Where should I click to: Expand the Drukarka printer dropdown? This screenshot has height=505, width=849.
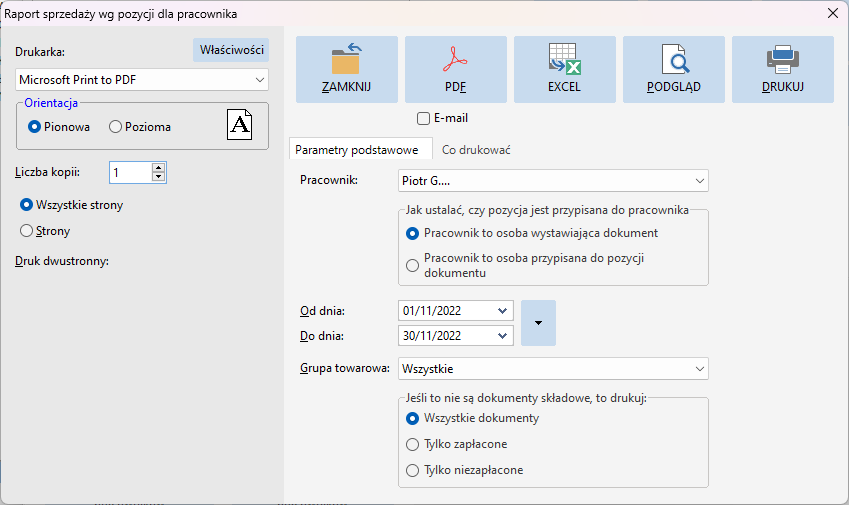[142, 80]
